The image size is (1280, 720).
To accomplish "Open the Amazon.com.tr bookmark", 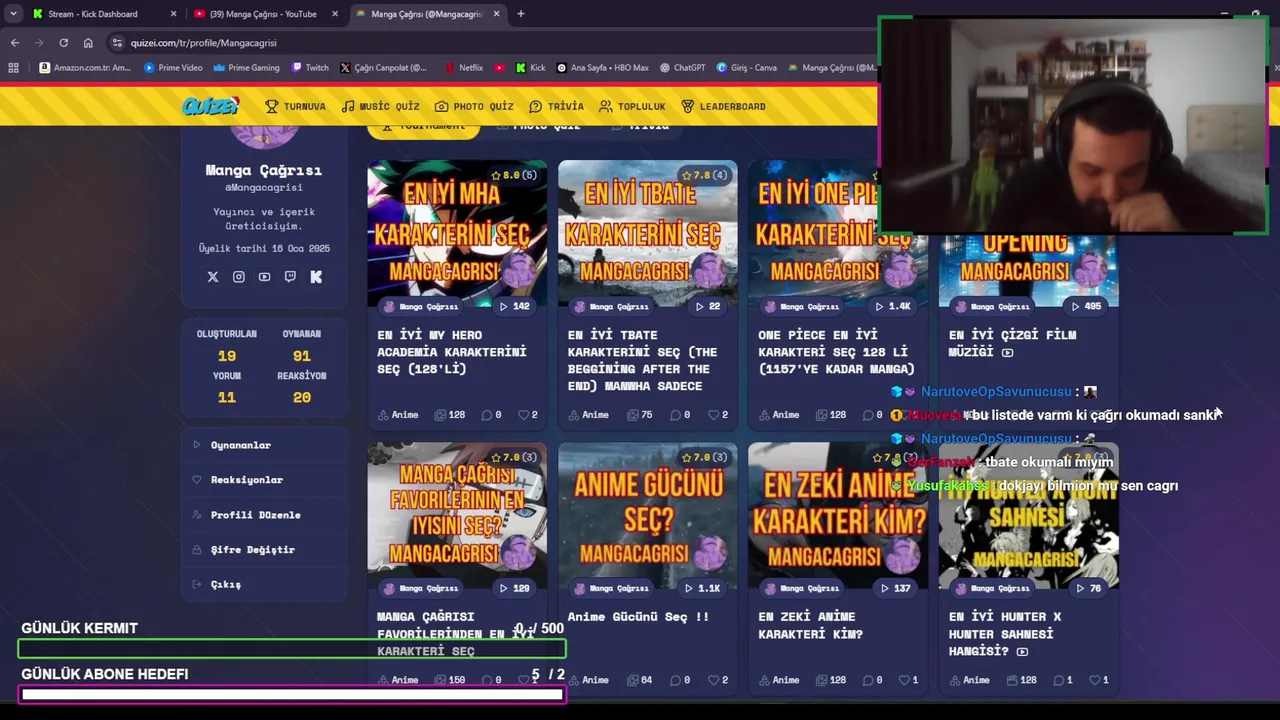I will click(x=84, y=68).
